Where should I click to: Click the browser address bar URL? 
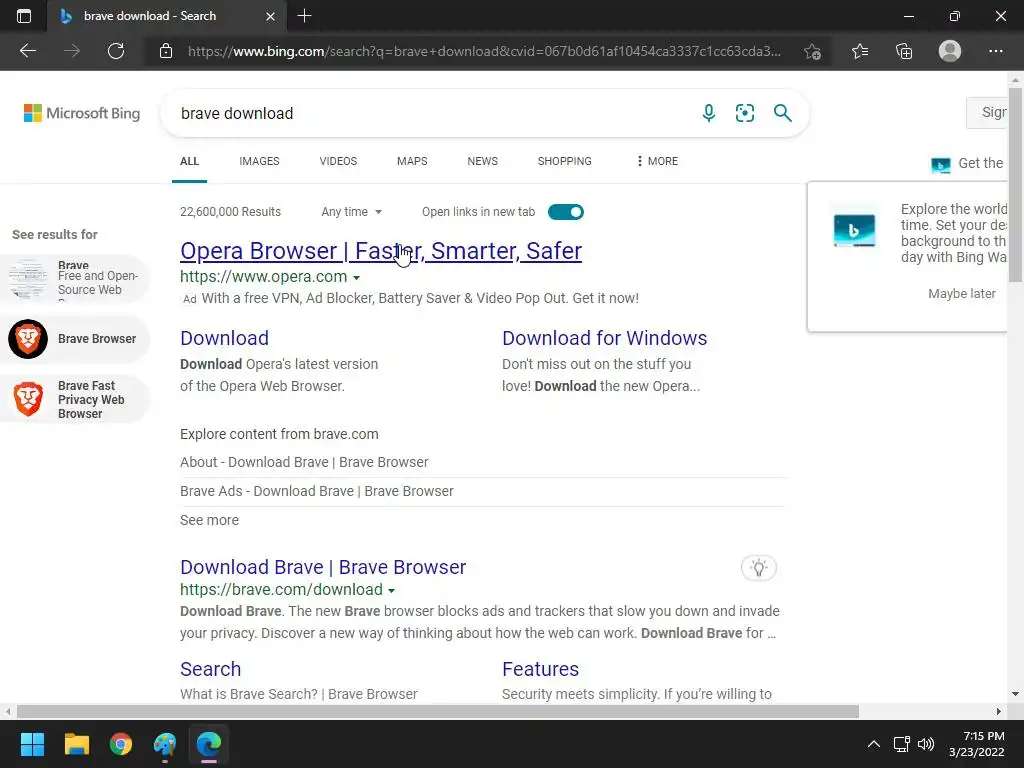484,51
